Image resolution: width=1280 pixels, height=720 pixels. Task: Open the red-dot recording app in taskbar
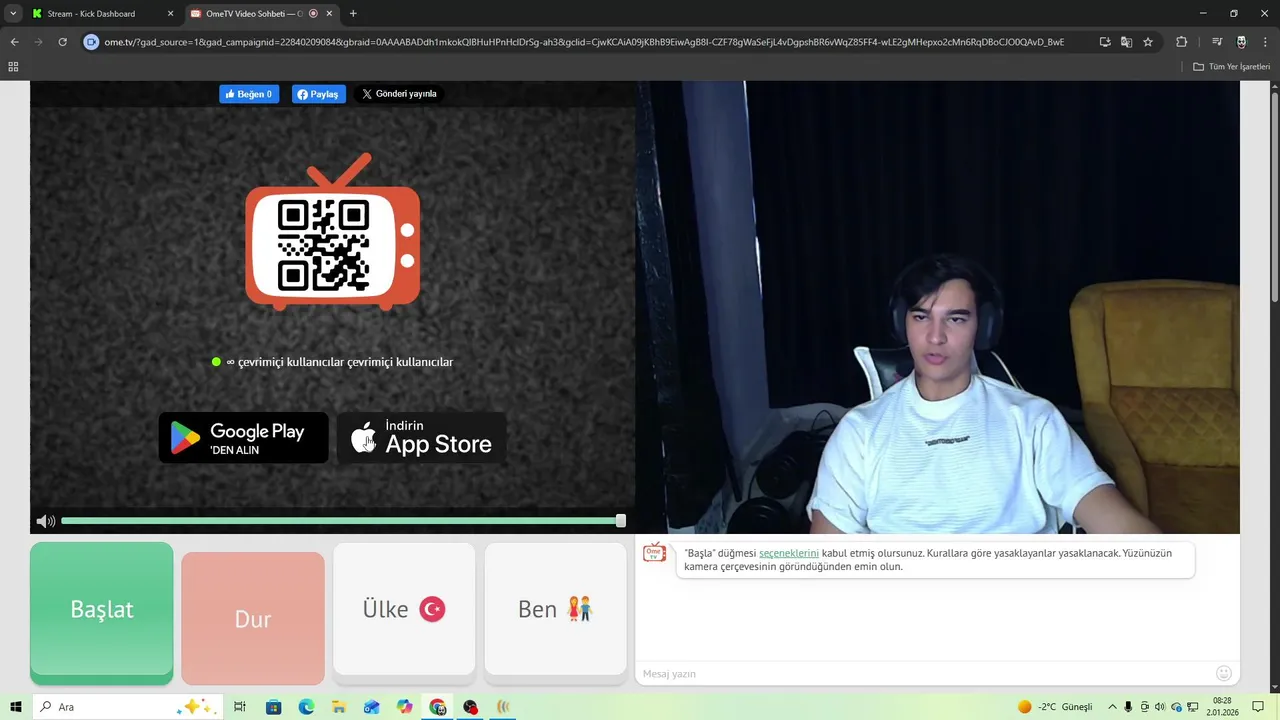pos(470,707)
